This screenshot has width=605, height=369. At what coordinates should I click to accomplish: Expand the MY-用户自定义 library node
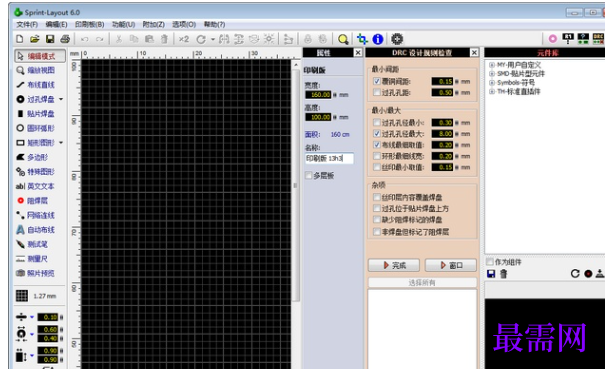tap(492, 65)
